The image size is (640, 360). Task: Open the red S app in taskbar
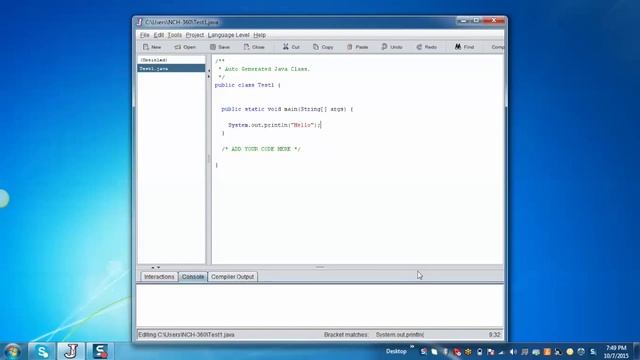[100, 351]
